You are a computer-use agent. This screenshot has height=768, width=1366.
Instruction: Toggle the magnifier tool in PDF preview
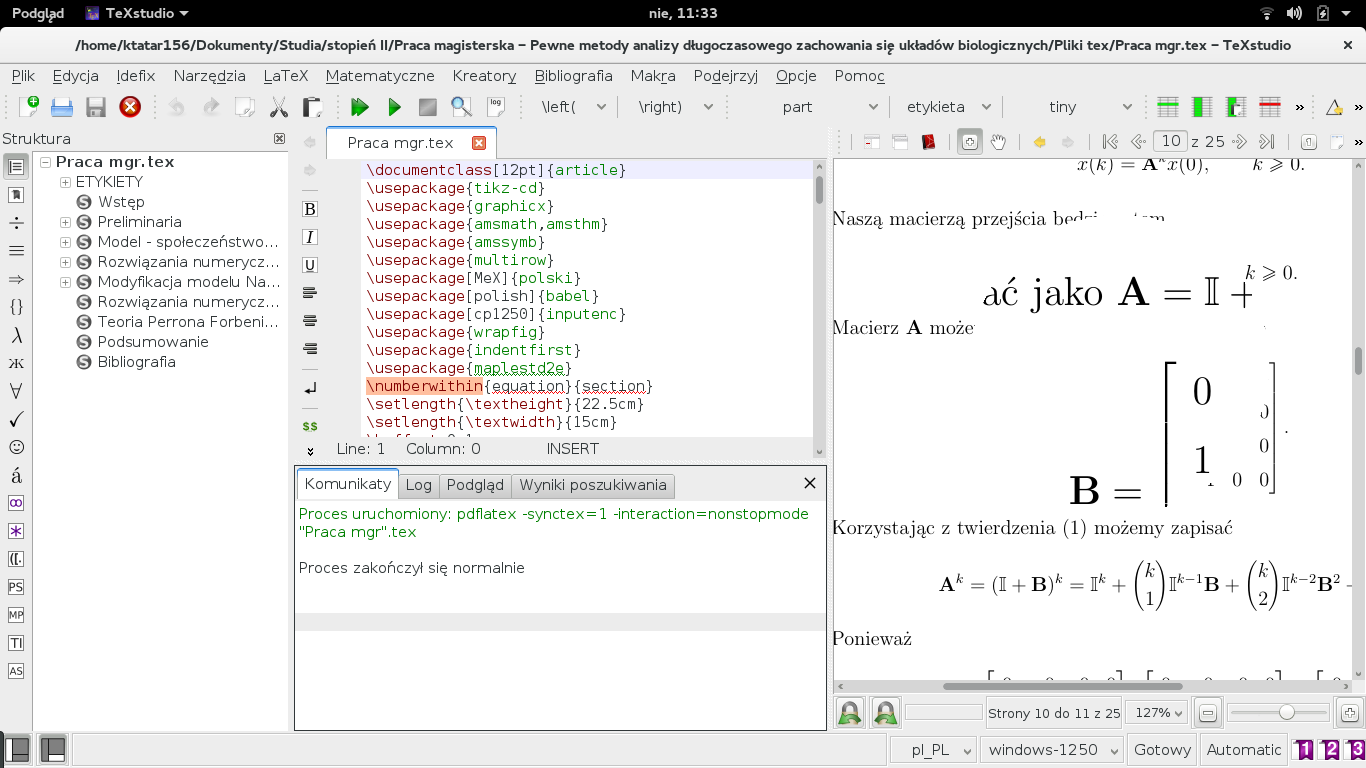(968, 142)
